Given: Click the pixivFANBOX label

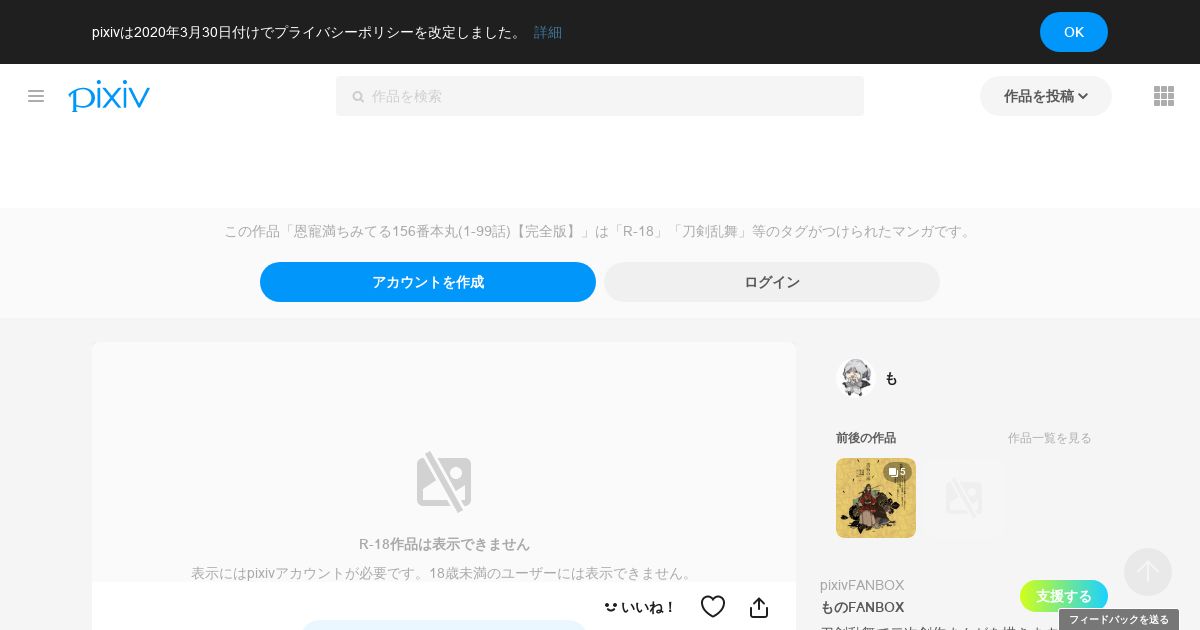Looking at the screenshot, I should coord(862,585).
